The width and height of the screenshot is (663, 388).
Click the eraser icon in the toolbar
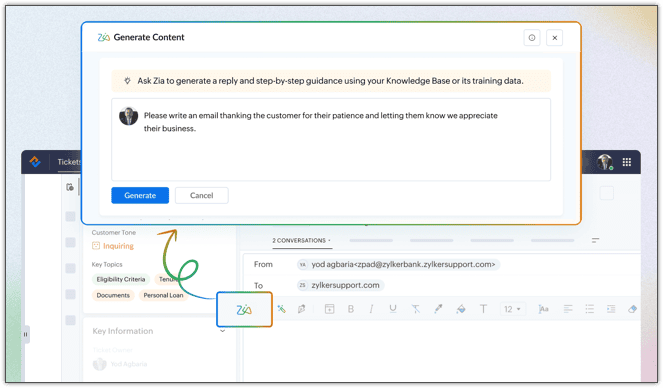633,309
